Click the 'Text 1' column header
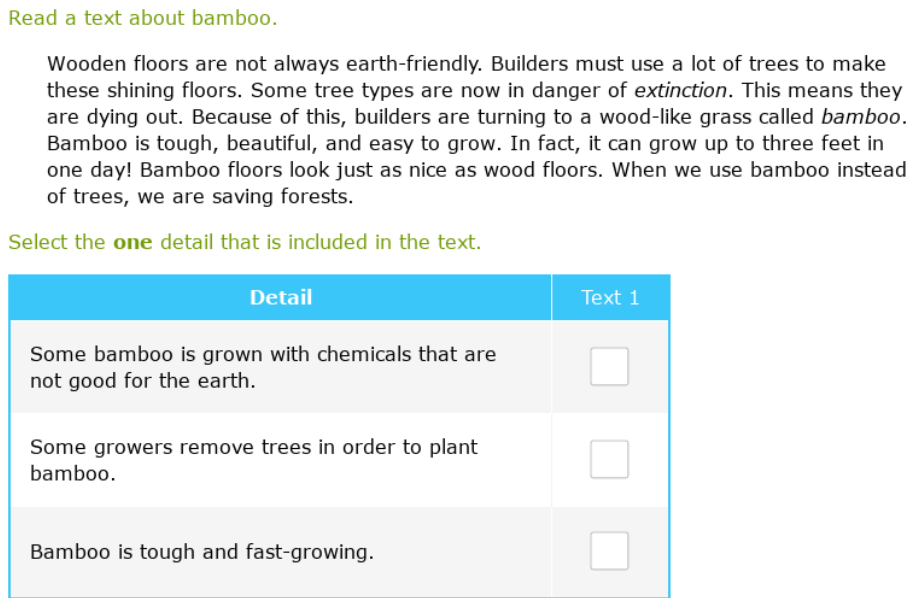The image size is (920, 598). point(609,297)
